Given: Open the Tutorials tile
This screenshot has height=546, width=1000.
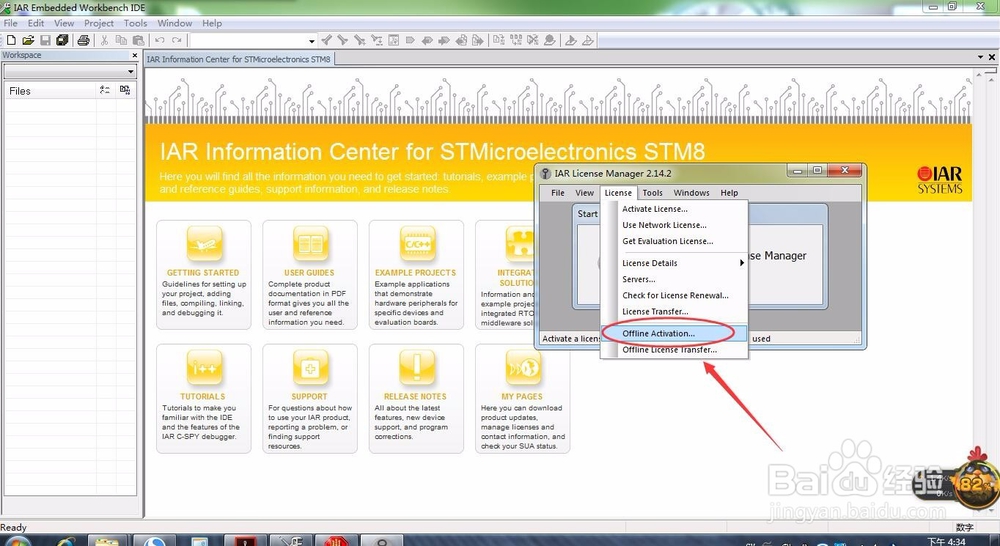Looking at the screenshot, I should 203,399.
